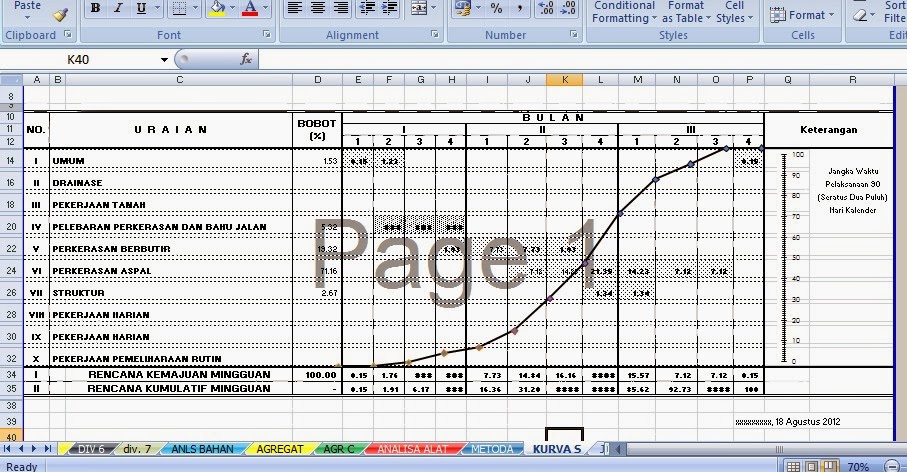Go to previous sheet tab arrow

click(x=21, y=448)
